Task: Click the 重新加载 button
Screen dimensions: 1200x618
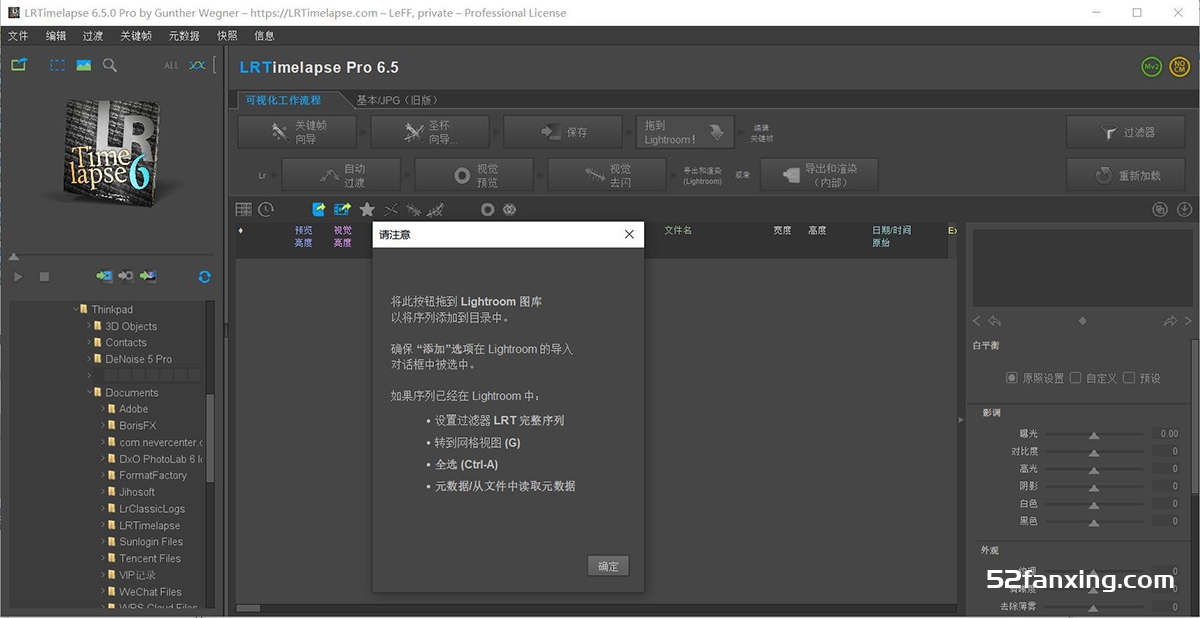Action: coord(1127,175)
